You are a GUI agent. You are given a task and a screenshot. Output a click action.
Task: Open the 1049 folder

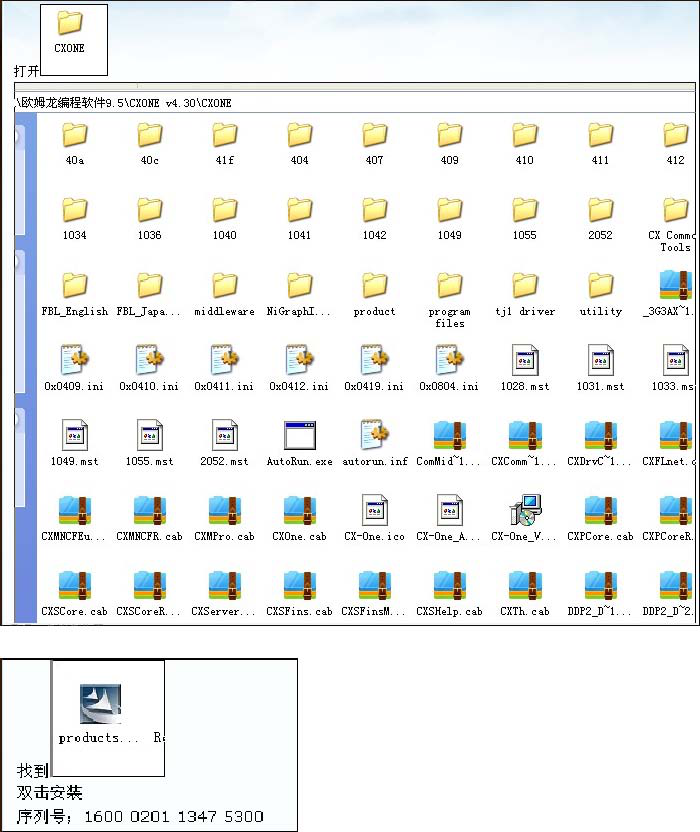click(x=450, y=219)
